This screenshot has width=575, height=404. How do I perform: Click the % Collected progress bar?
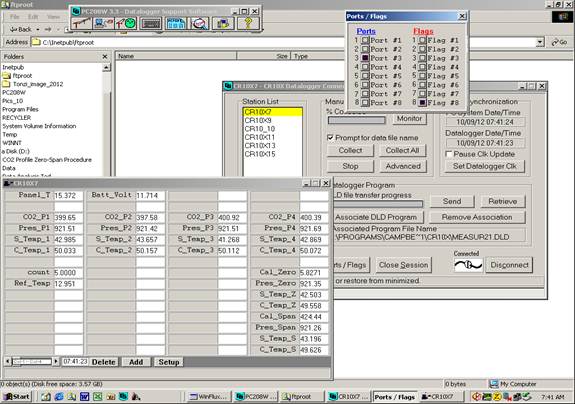coord(356,120)
